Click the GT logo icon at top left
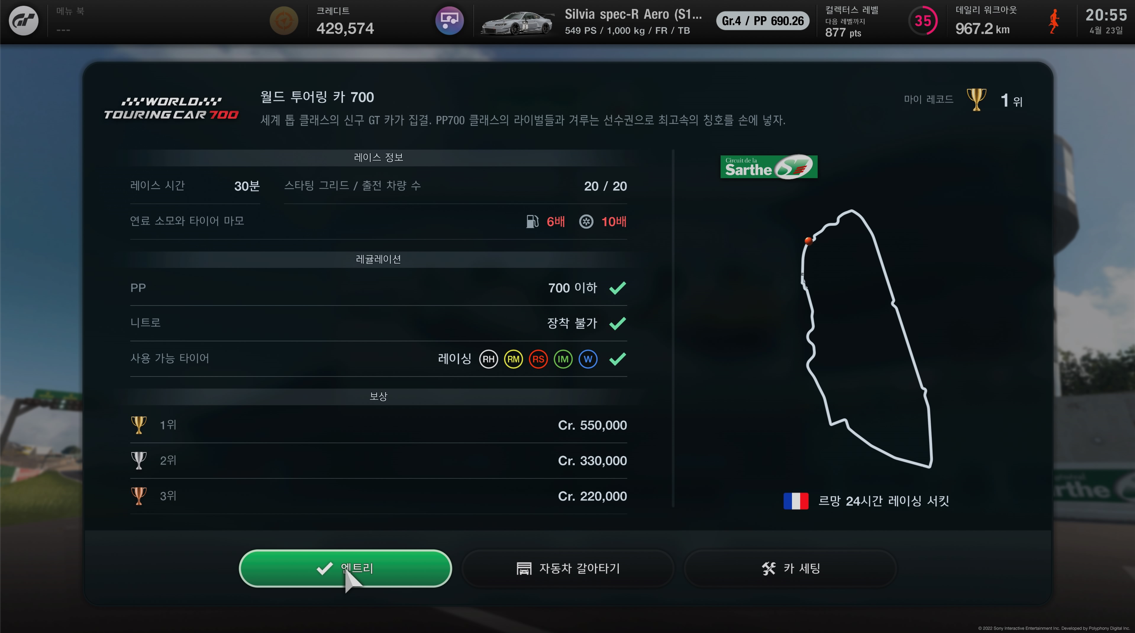Image resolution: width=1135 pixels, height=633 pixels. tap(23, 20)
